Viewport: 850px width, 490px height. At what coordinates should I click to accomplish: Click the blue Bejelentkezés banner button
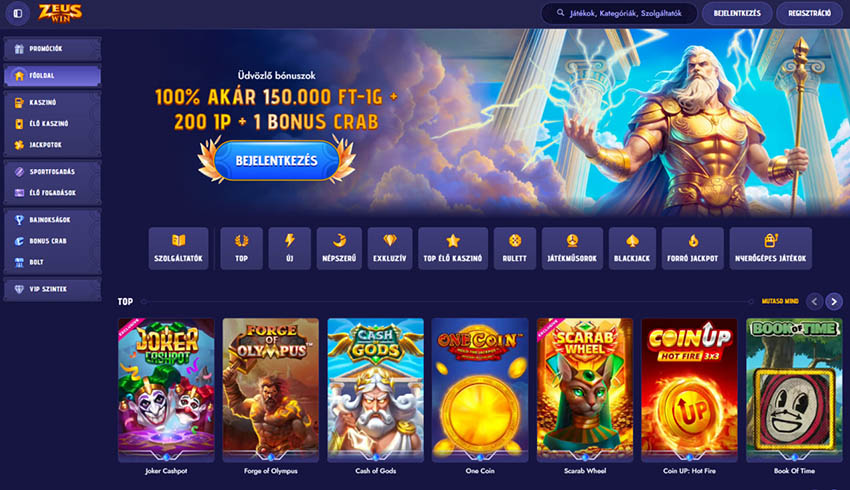click(x=276, y=160)
